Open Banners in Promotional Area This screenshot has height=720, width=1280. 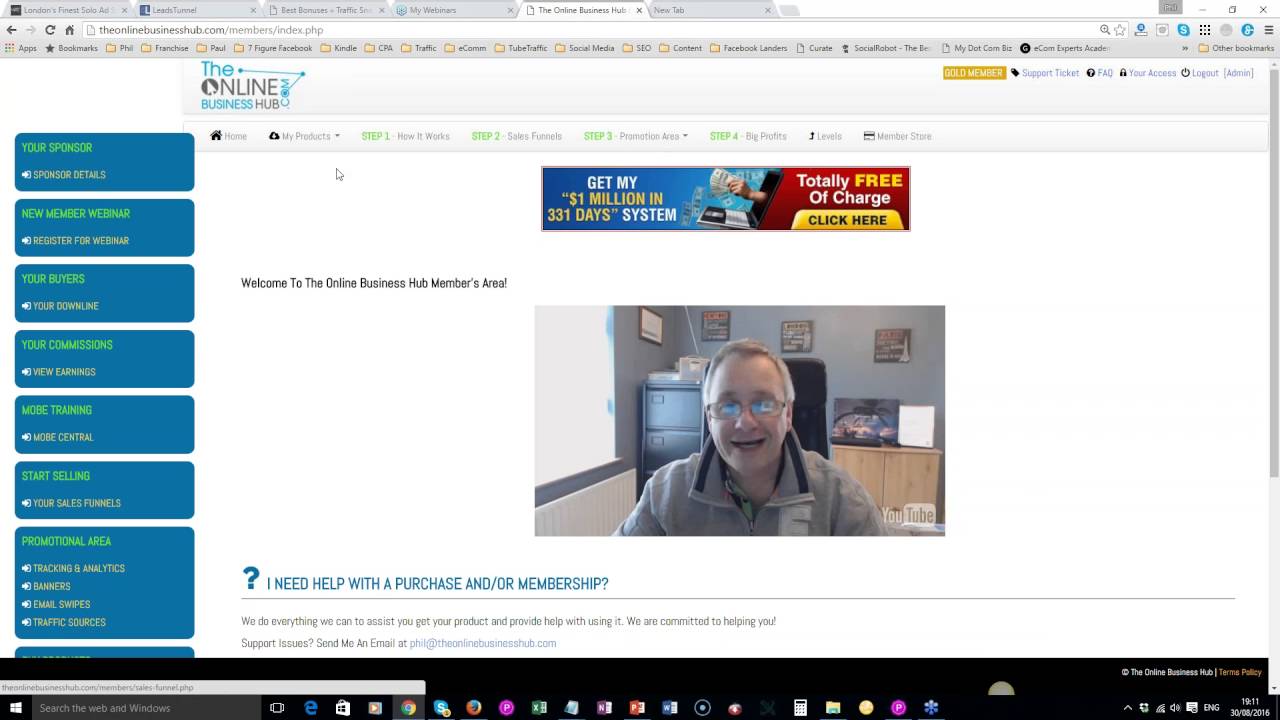click(46, 586)
